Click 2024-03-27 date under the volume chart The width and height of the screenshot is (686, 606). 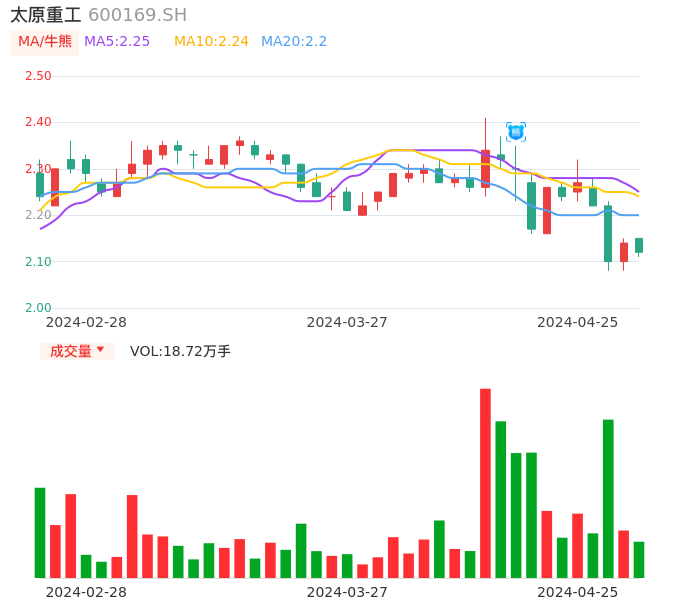point(347,592)
